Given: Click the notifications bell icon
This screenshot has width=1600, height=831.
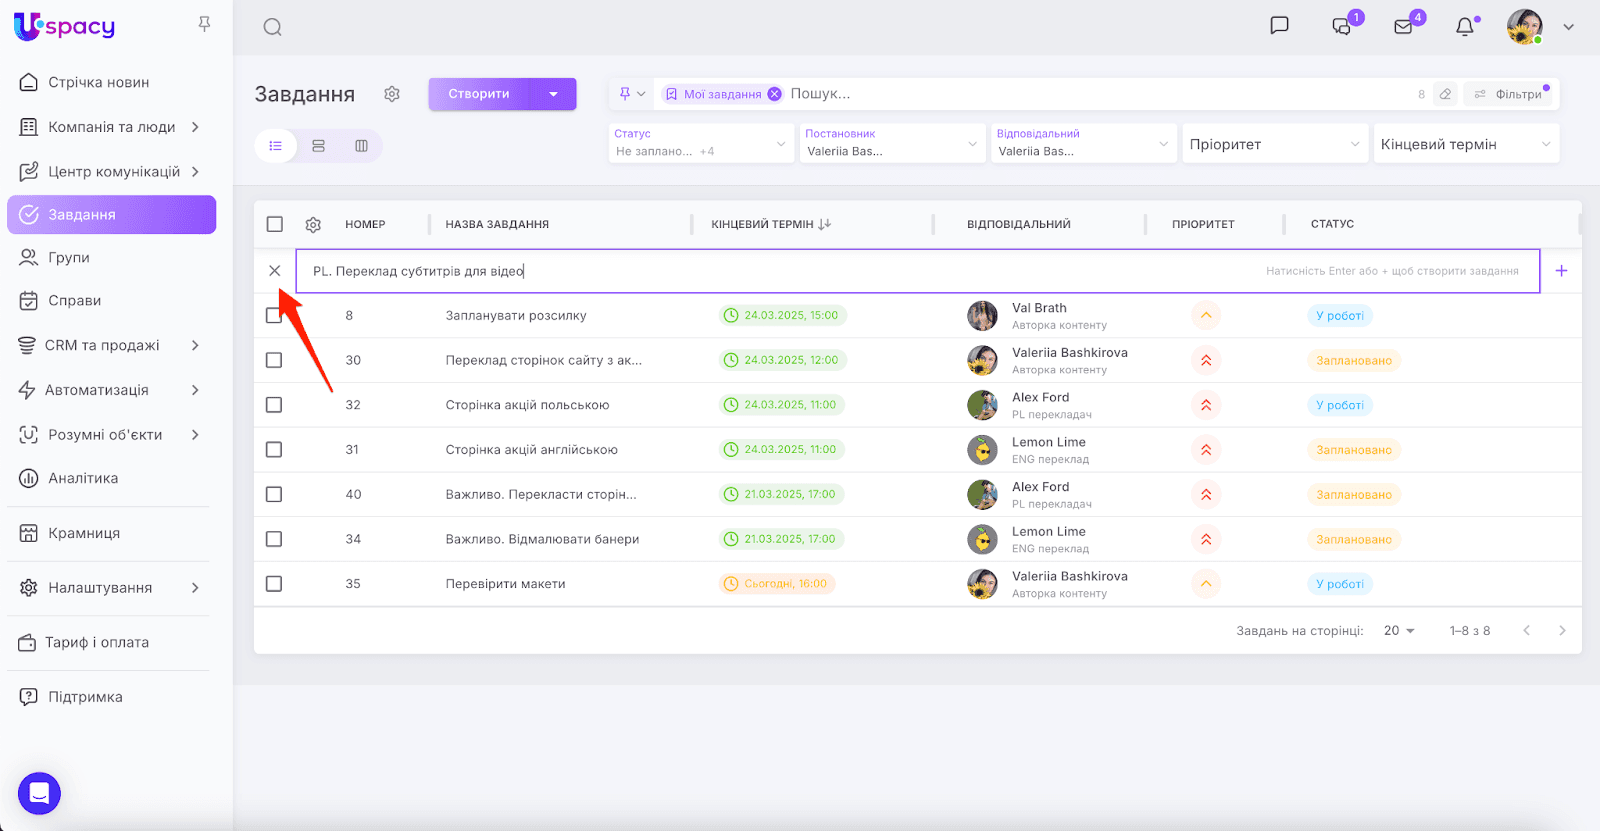Looking at the screenshot, I should pos(1465,27).
